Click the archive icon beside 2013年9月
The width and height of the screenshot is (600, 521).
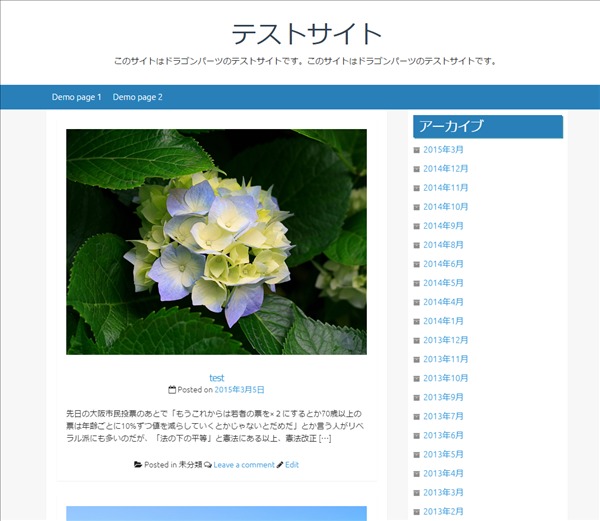click(x=417, y=398)
